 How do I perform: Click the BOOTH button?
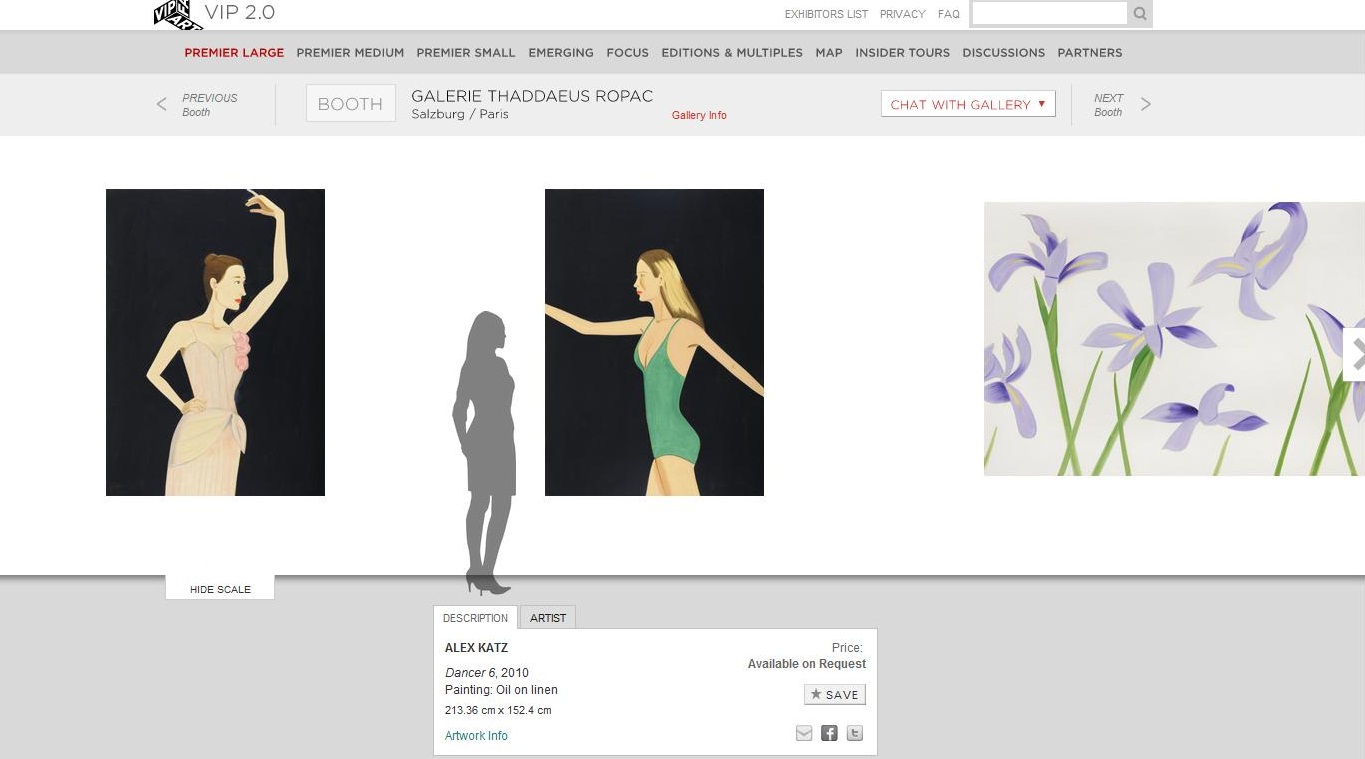[350, 104]
